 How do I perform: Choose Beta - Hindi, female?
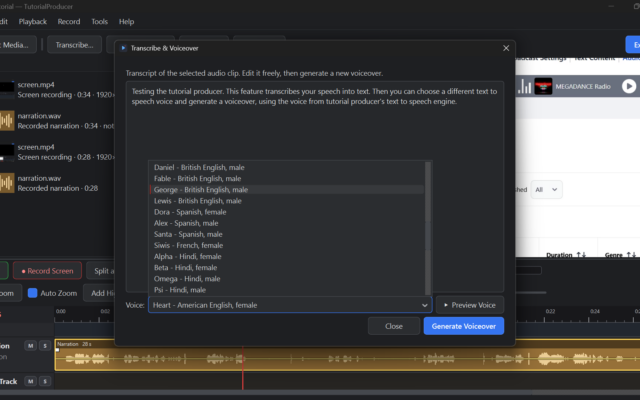pos(287,268)
